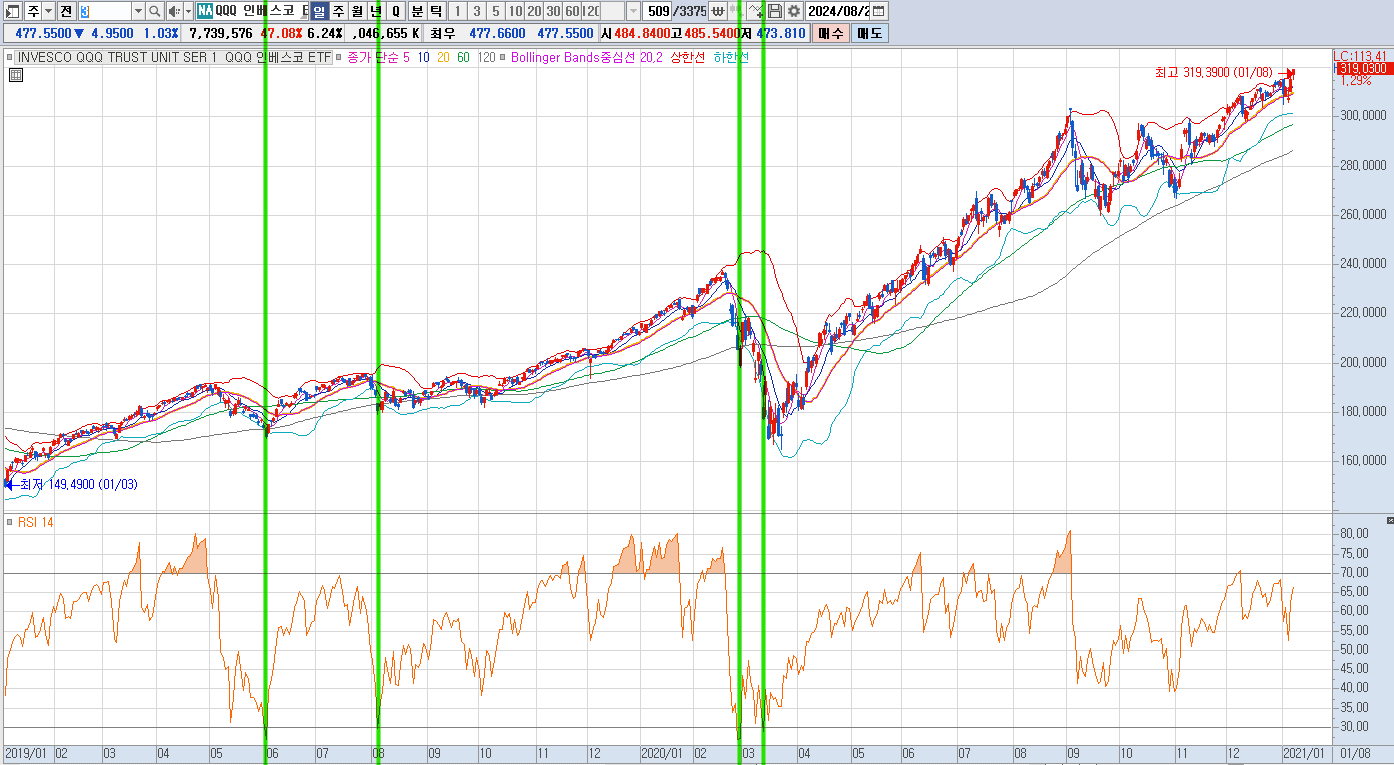Select daily 일 chart period
The width and height of the screenshot is (1394, 765).
pyautogui.click(x=319, y=12)
